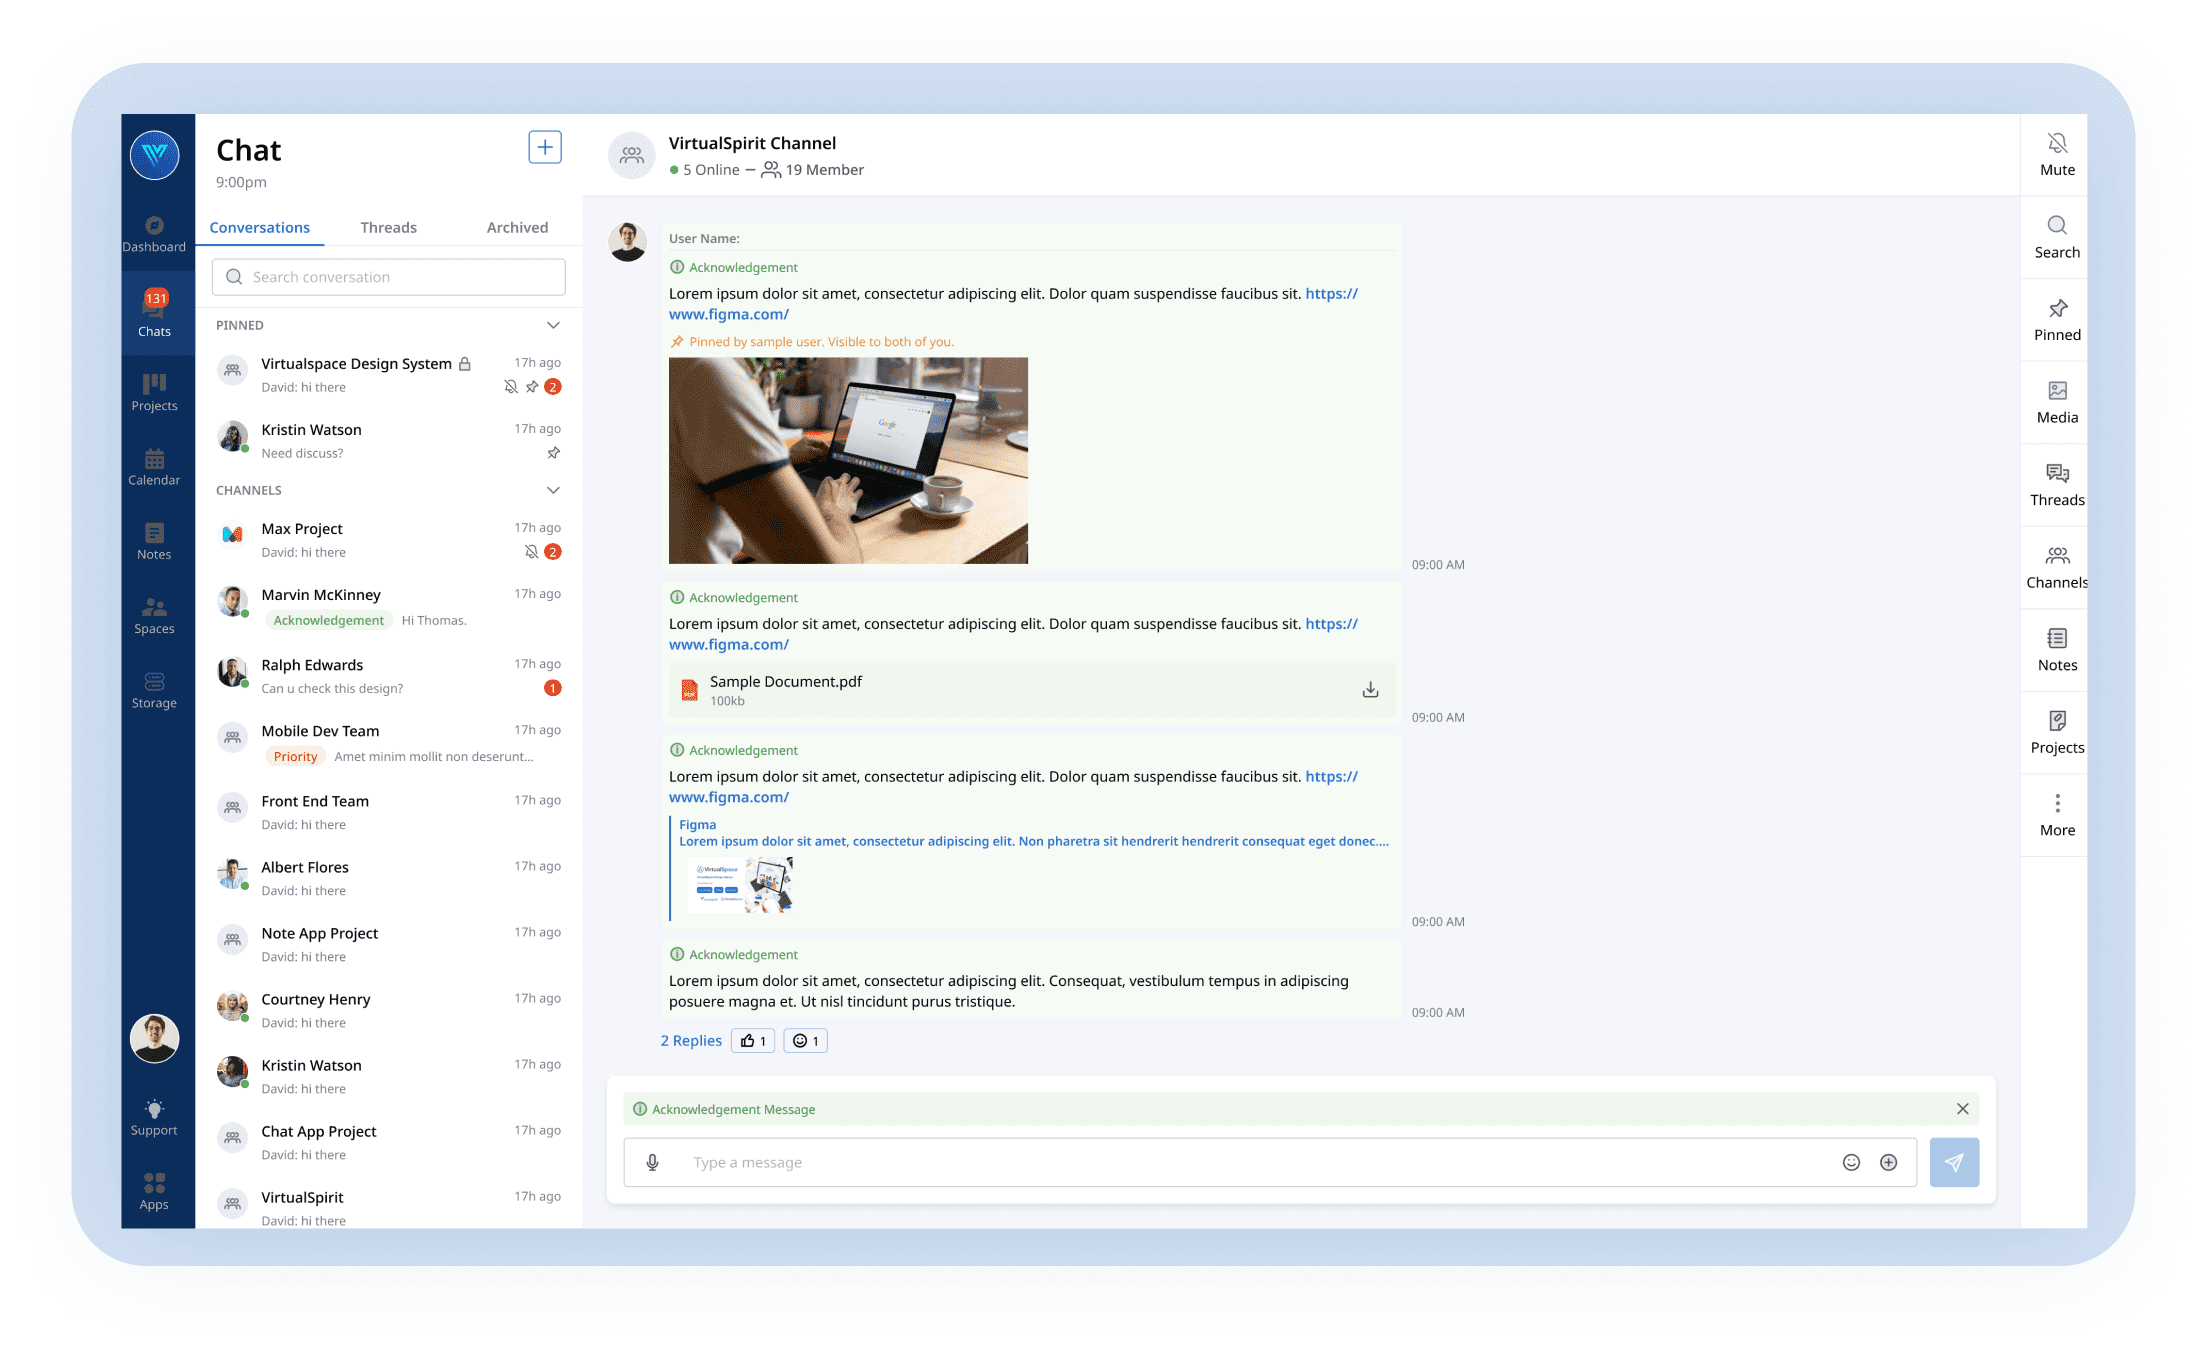The width and height of the screenshot is (2207, 1355).
Task: Open emoji picker in message box
Action: coord(1851,1162)
